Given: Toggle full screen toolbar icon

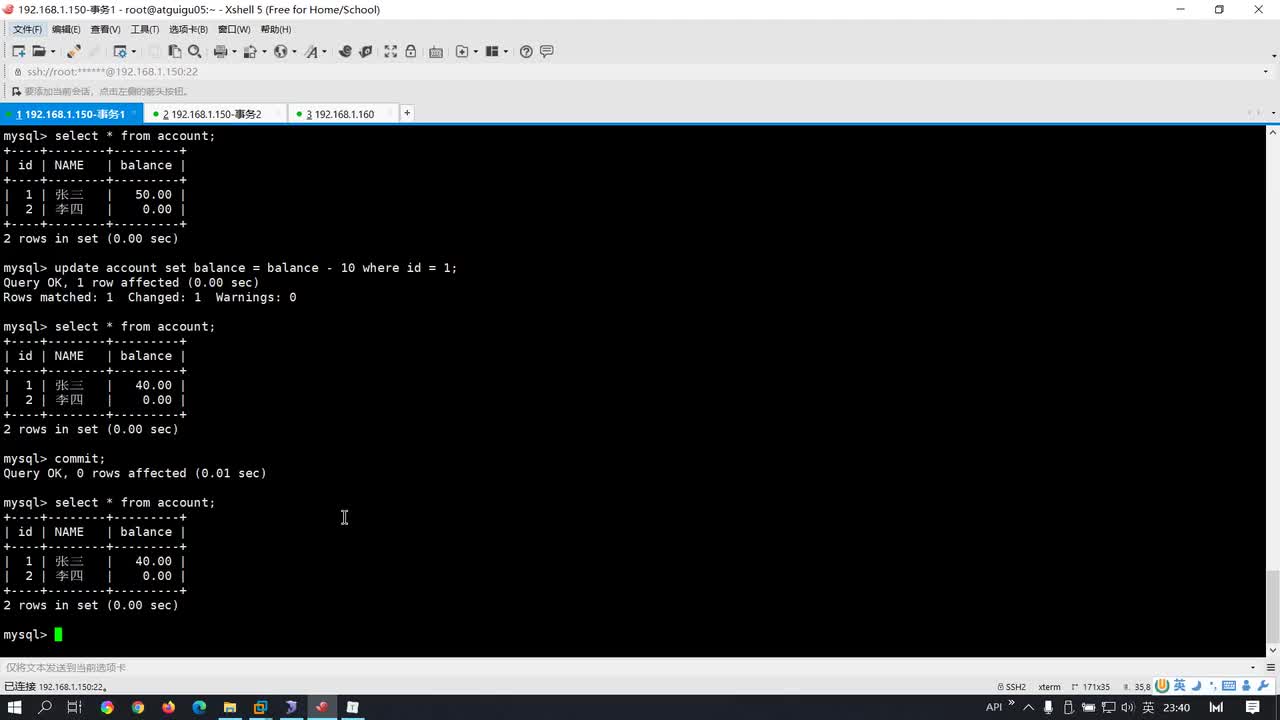Looking at the screenshot, I should coord(390,51).
